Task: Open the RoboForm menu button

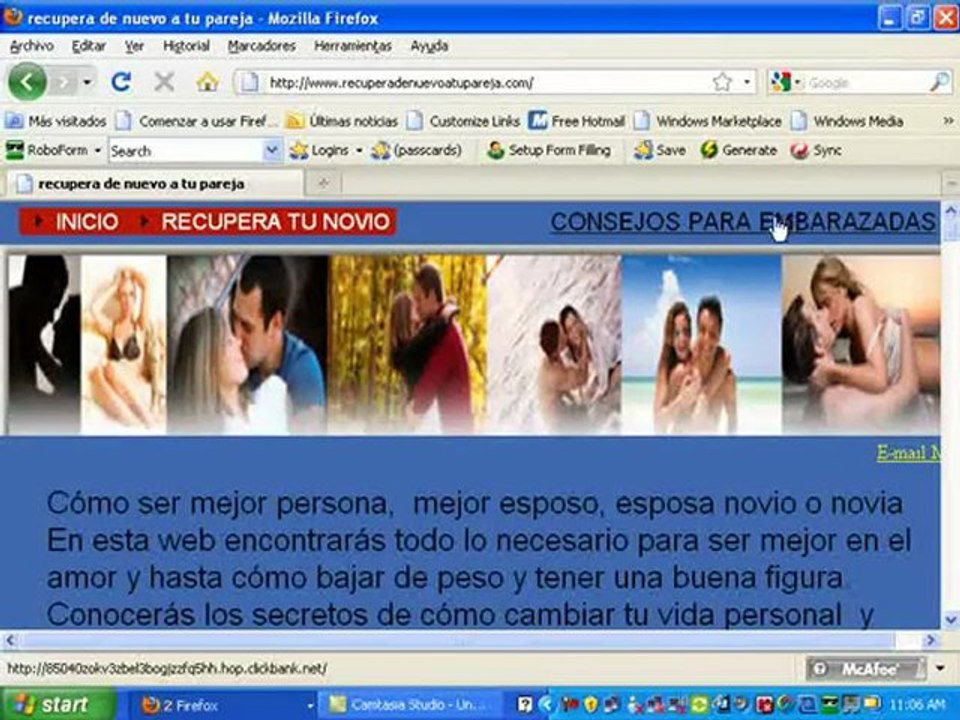Action: coord(53,150)
